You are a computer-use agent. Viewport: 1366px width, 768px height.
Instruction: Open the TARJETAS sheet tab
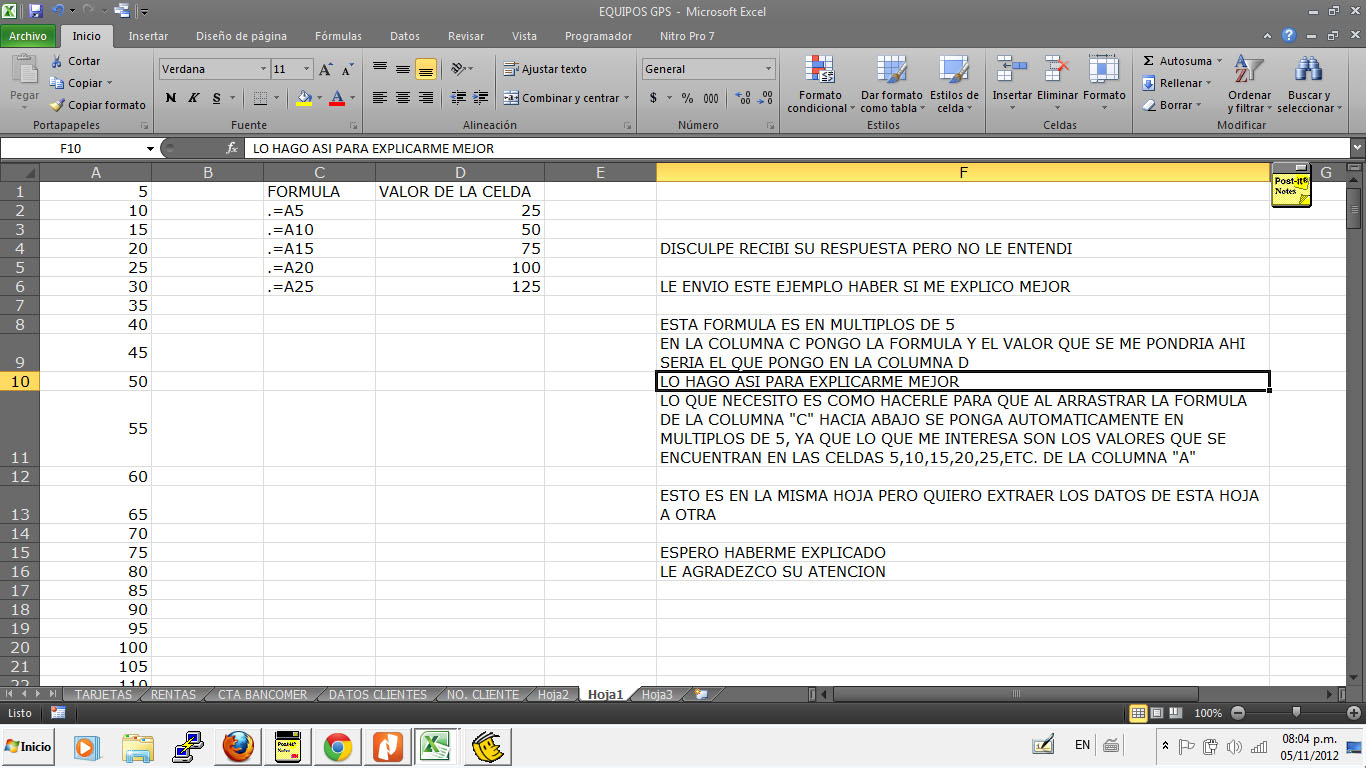103,694
